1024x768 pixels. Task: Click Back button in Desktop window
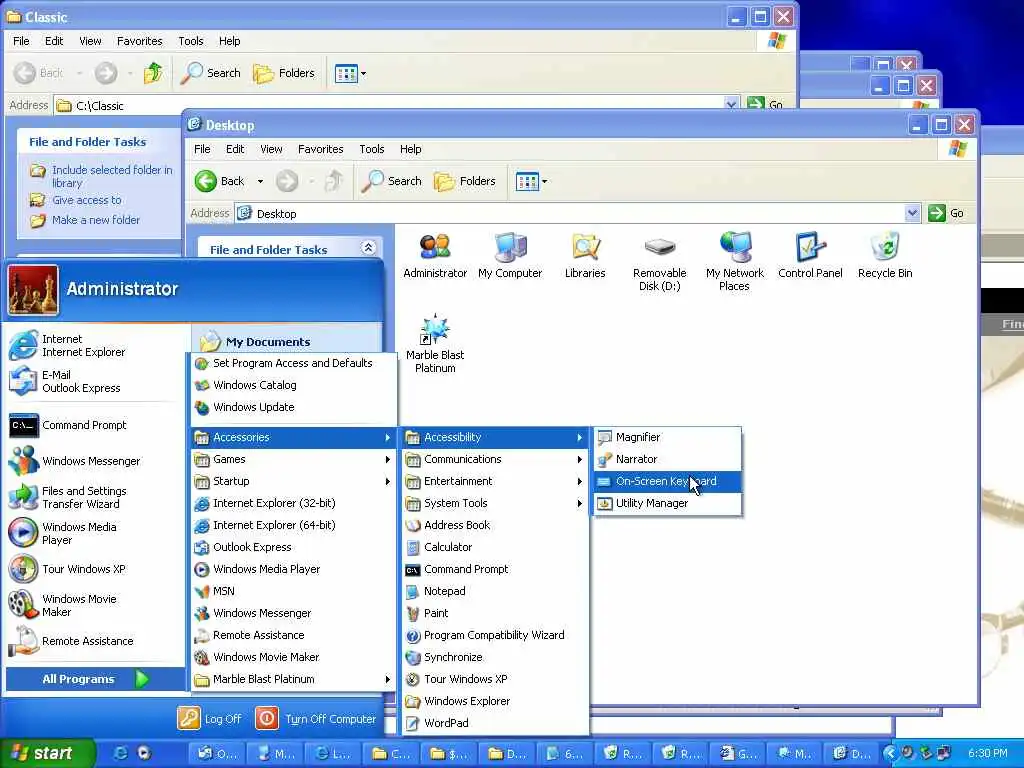(220, 181)
